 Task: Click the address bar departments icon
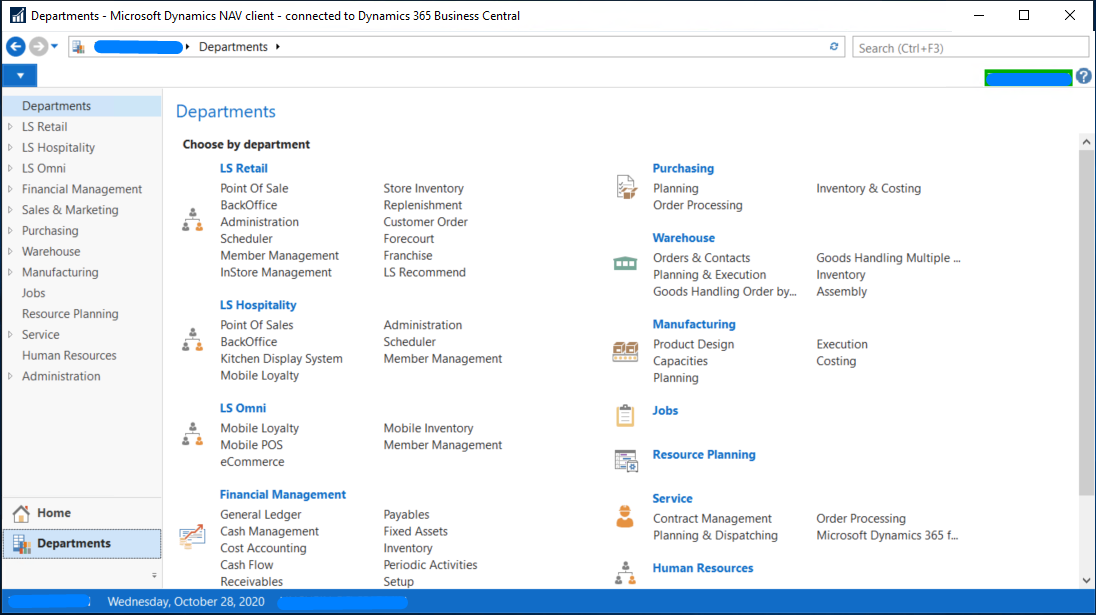click(x=79, y=47)
